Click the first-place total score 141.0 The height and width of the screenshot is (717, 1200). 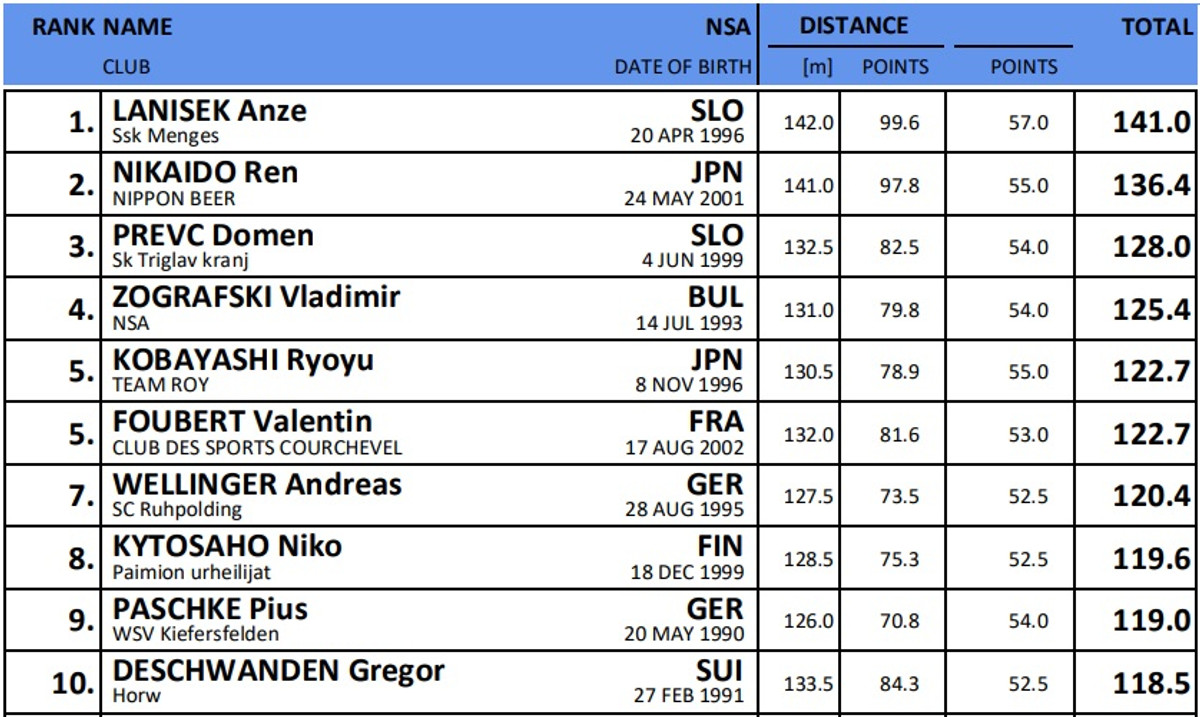click(1151, 122)
